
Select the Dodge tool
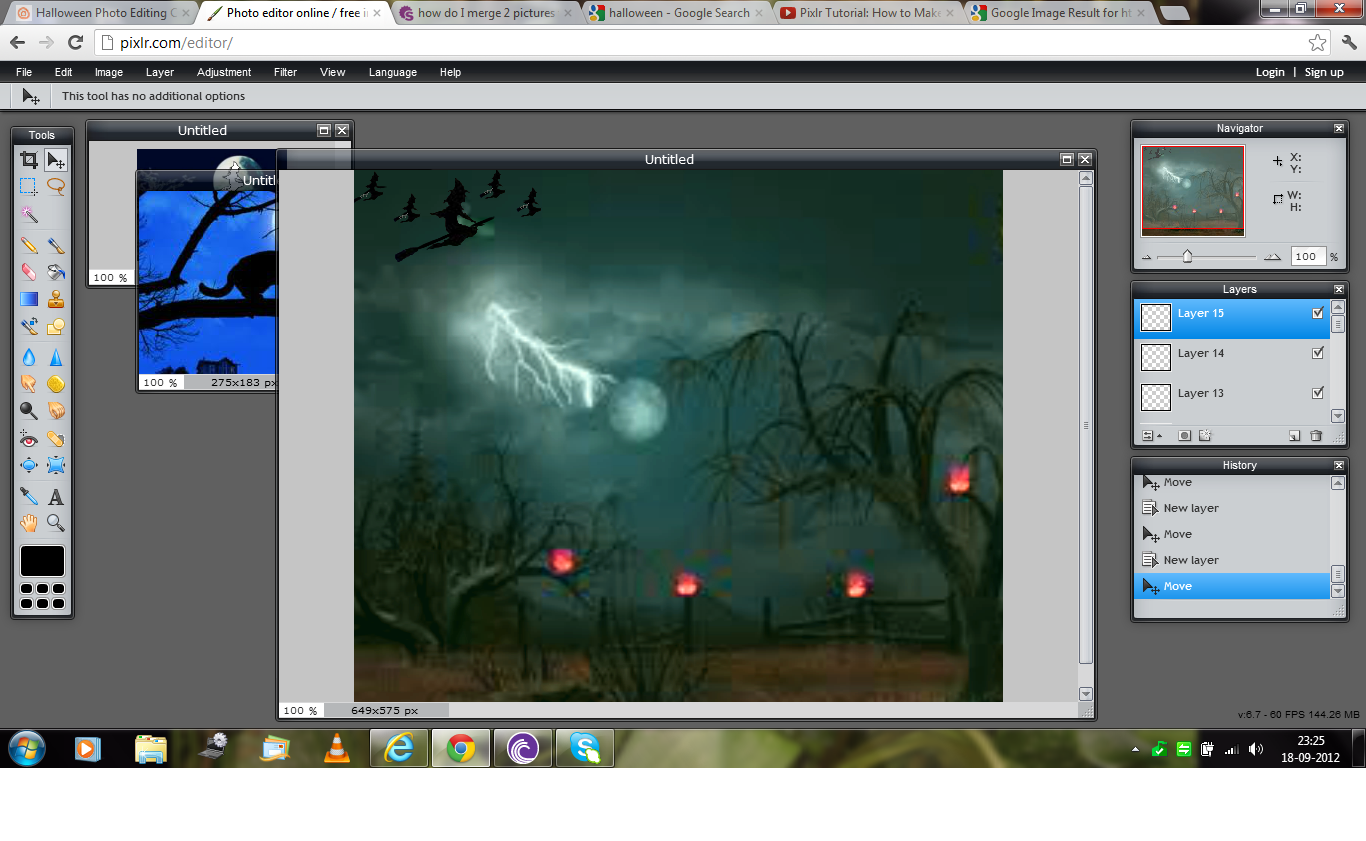29,411
